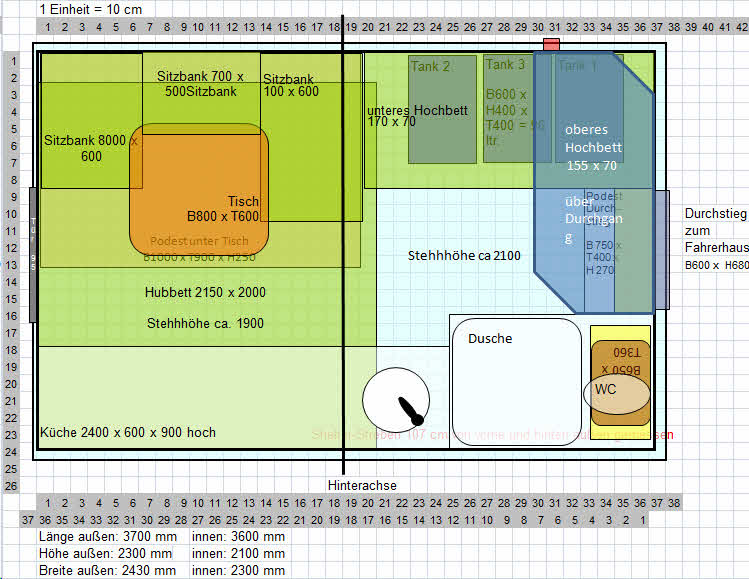Click the WC oval shape
This screenshot has width=749, height=579.
coord(616,394)
